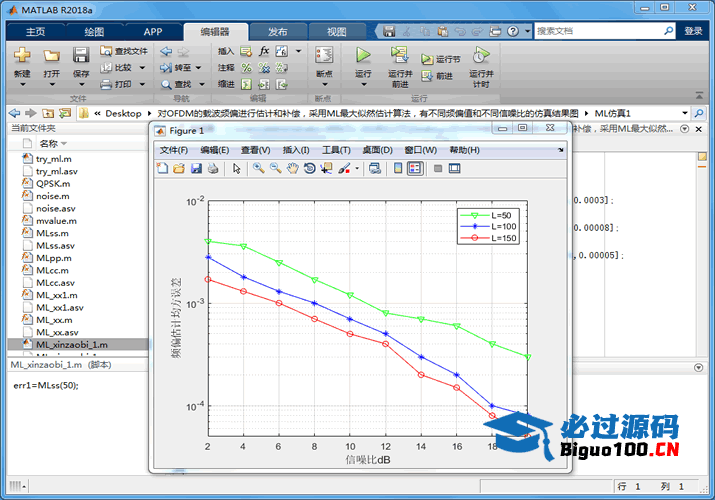
Task: Toggle the Insert Legend button in Figure 1
Action: pyautogui.click(x=415, y=169)
